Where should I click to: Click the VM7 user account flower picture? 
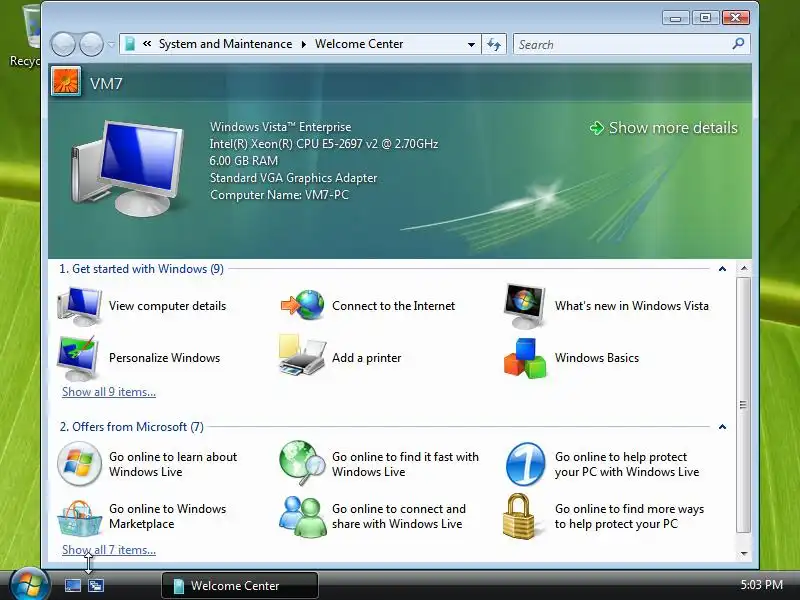pyautogui.click(x=66, y=82)
